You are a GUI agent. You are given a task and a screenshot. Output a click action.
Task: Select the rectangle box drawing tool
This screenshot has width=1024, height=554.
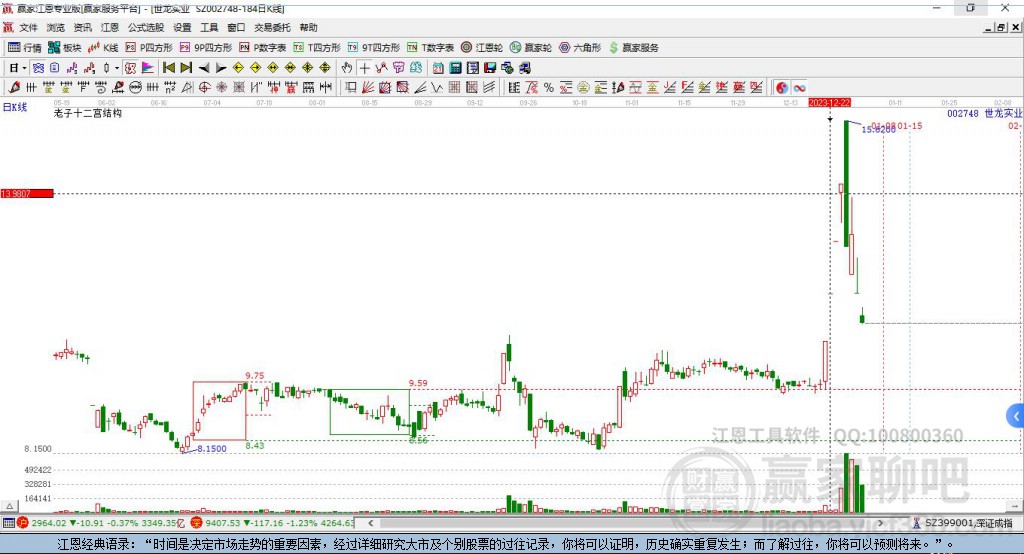(350, 88)
